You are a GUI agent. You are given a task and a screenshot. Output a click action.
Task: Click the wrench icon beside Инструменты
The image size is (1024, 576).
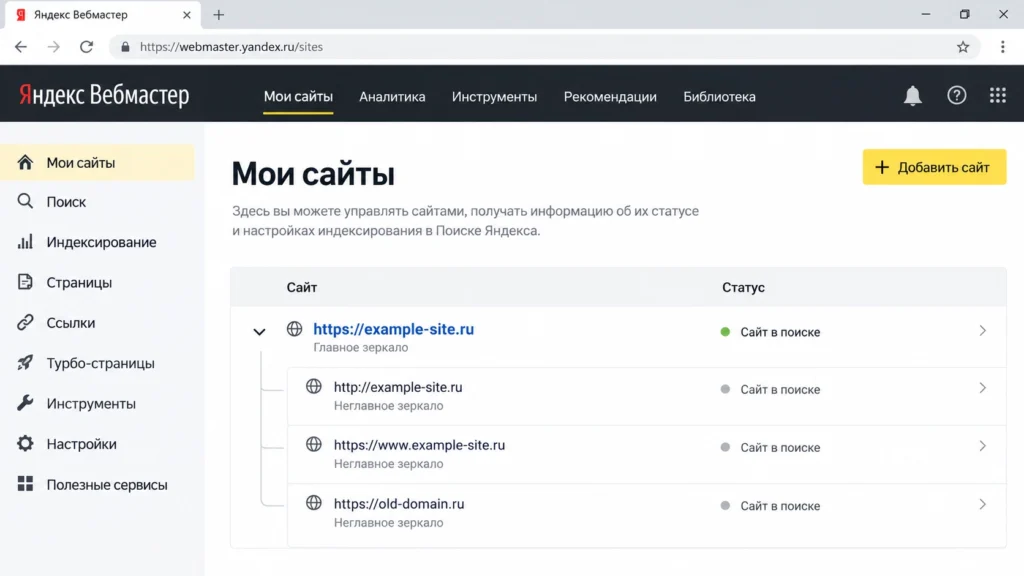(x=25, y=403)
